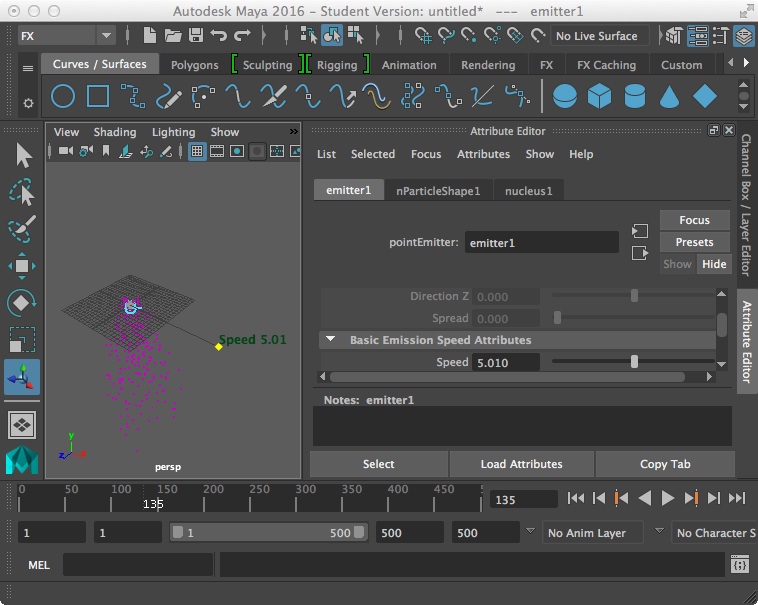Open the FX menu set dropdown
The image size is (758, 605).
click(66, 36)
